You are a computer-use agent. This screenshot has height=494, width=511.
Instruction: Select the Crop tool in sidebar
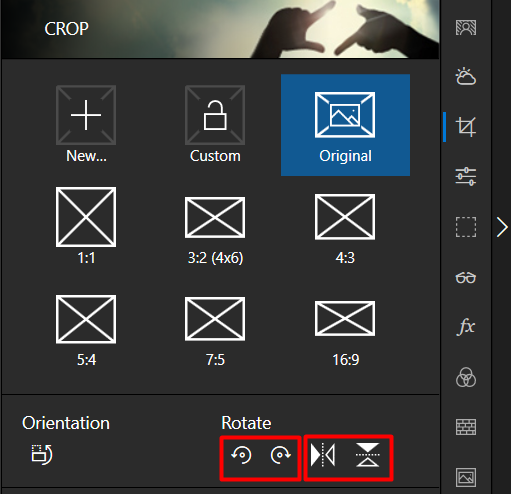[466, 127]
